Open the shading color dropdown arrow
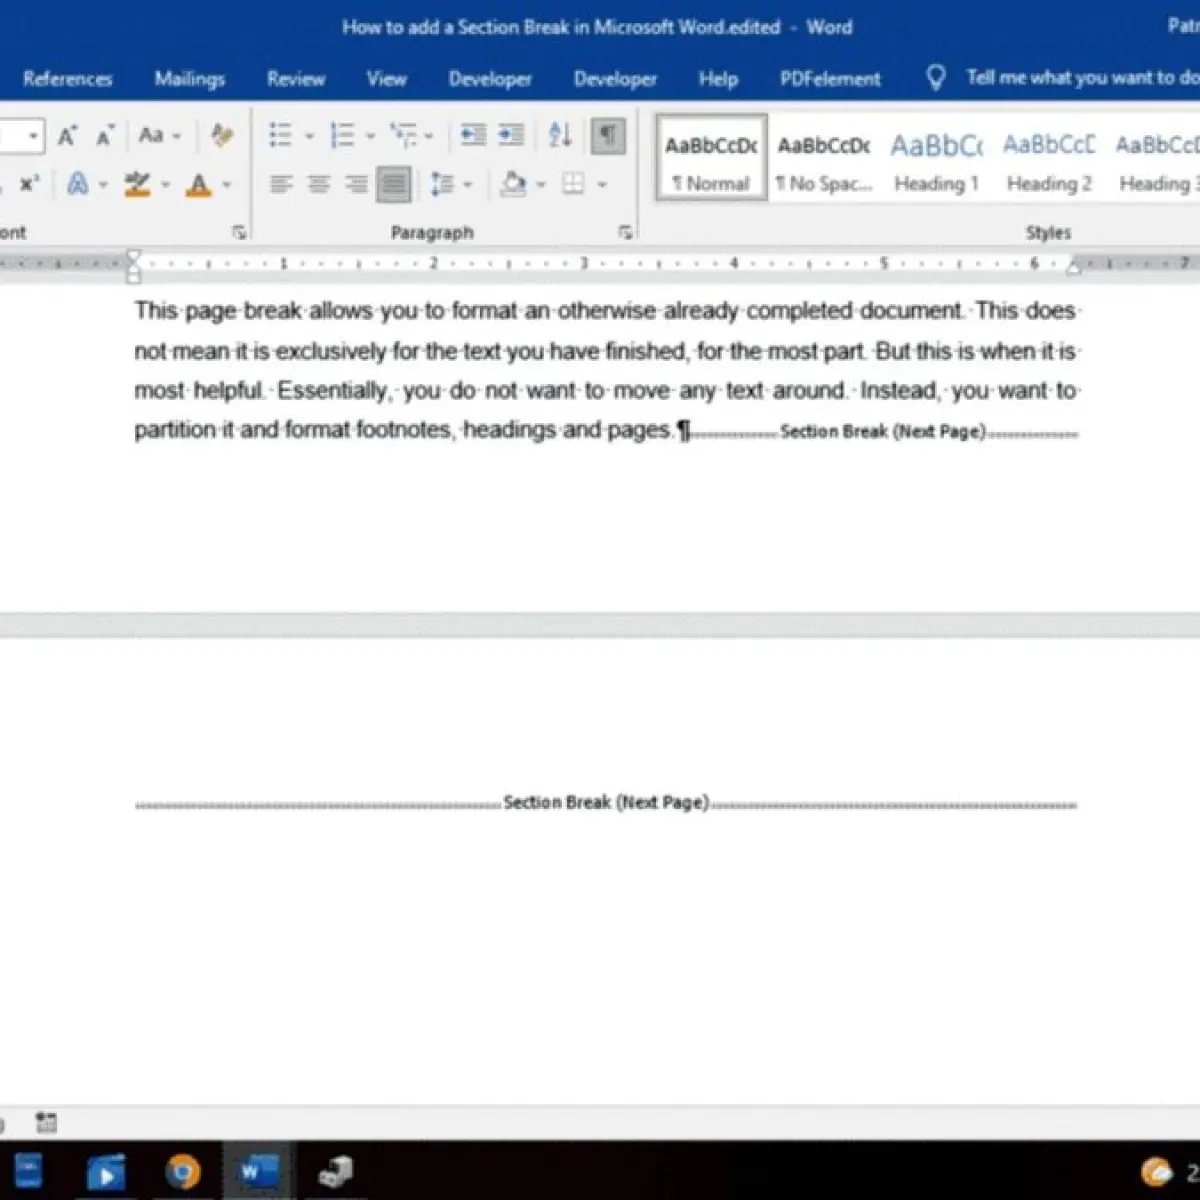Screen dimensions: 1200x1200 [x=541, y=185]
